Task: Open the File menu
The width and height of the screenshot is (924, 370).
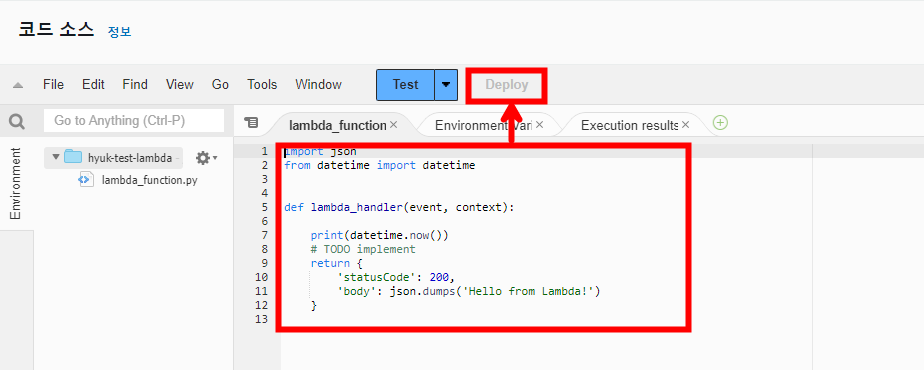Action: point(53,85)
